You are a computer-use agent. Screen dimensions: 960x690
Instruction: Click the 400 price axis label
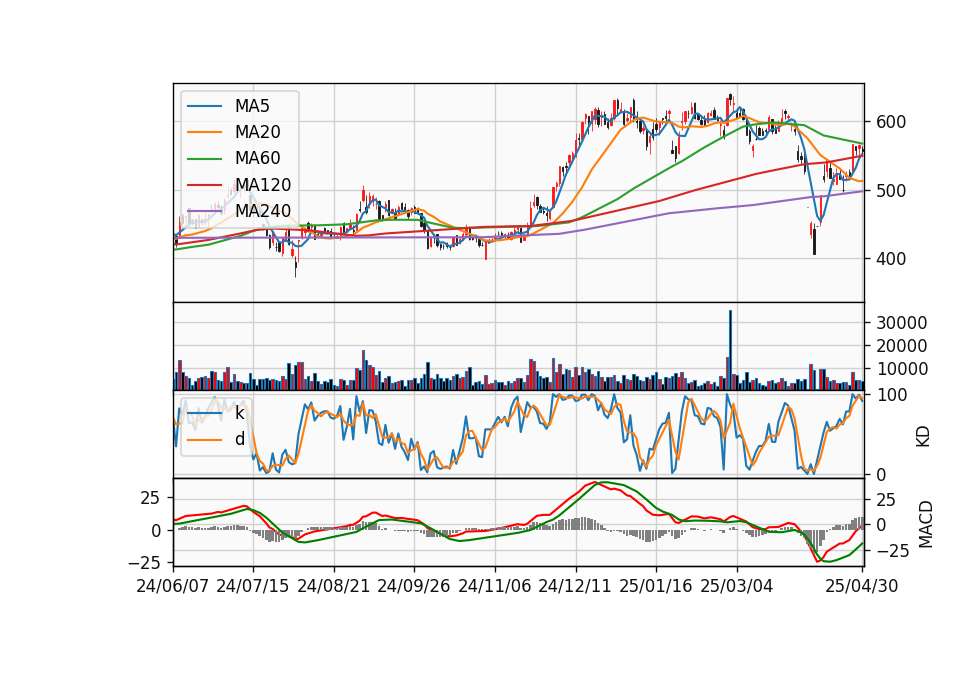(891, 259)
